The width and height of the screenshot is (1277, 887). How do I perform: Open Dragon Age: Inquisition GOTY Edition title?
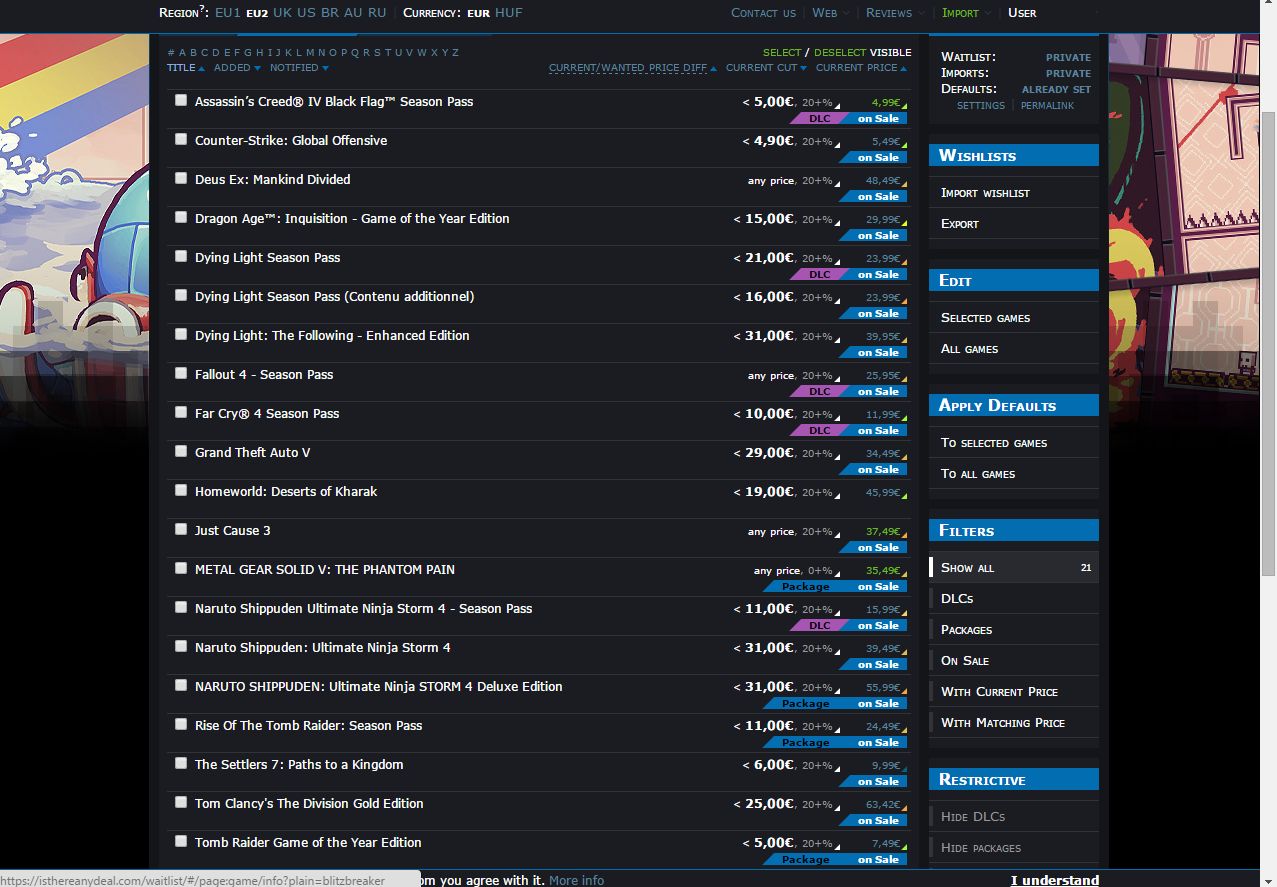click(352, 219)
